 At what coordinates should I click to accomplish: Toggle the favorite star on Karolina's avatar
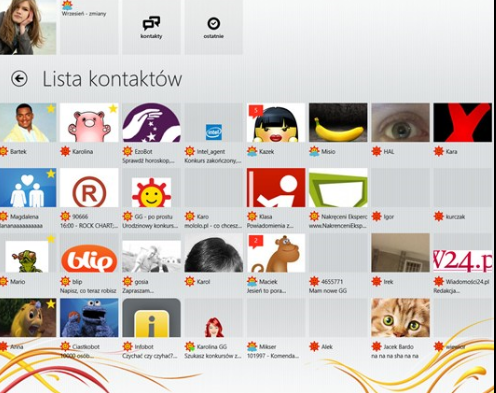[x=113, y=108]
